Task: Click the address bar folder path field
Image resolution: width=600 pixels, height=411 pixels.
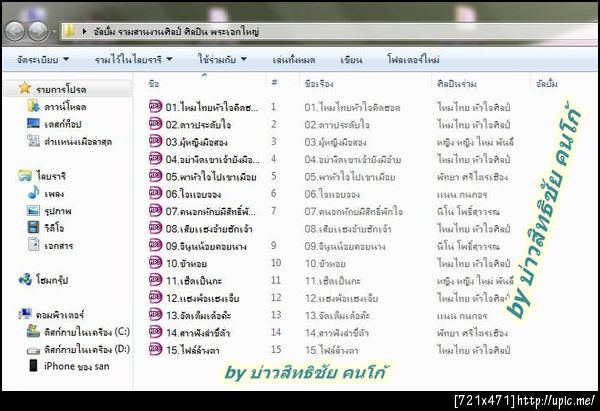Action: (x=329, y=31)
